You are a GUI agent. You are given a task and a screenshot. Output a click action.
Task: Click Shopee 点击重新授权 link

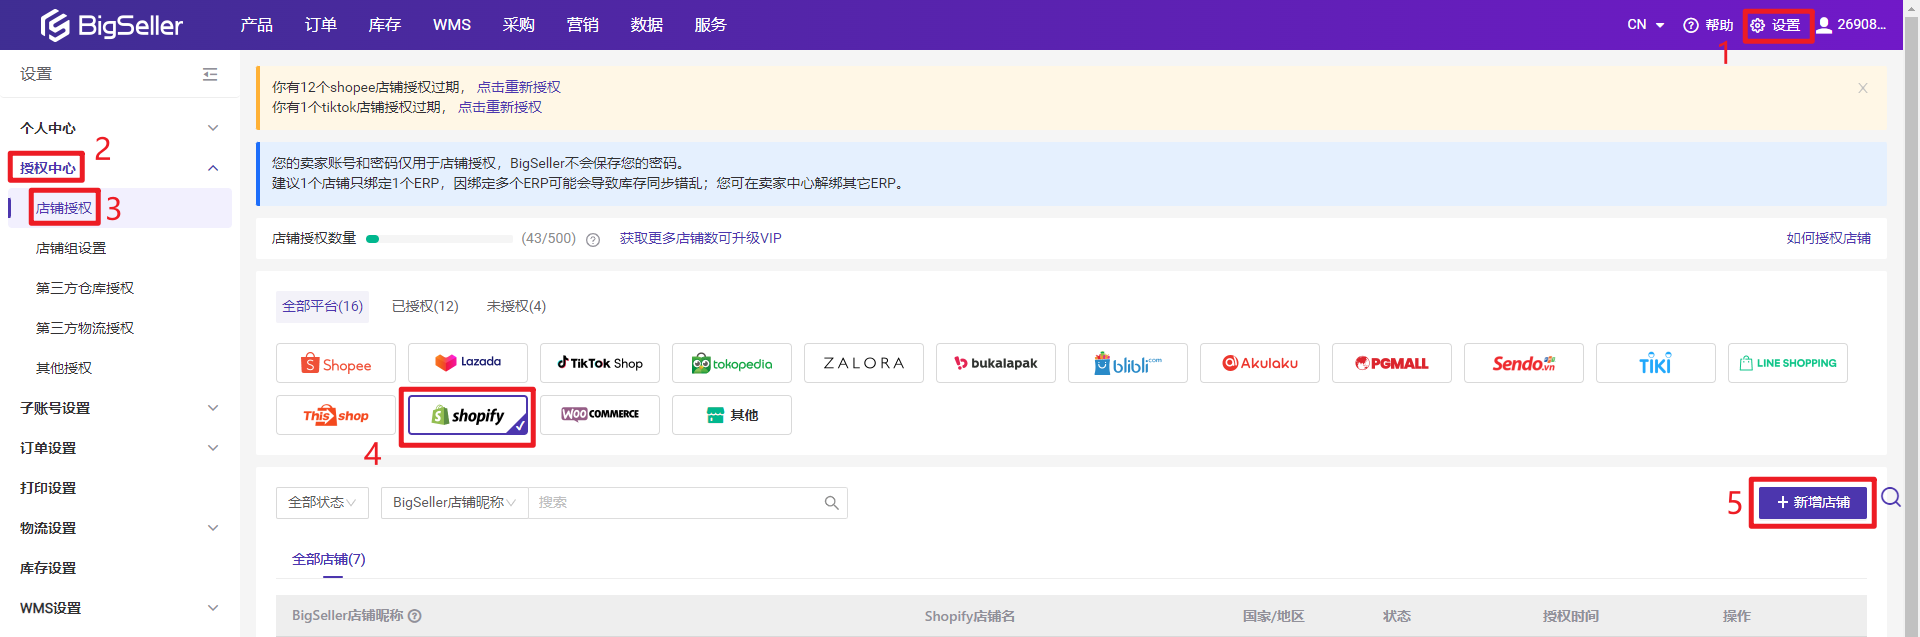519,87
